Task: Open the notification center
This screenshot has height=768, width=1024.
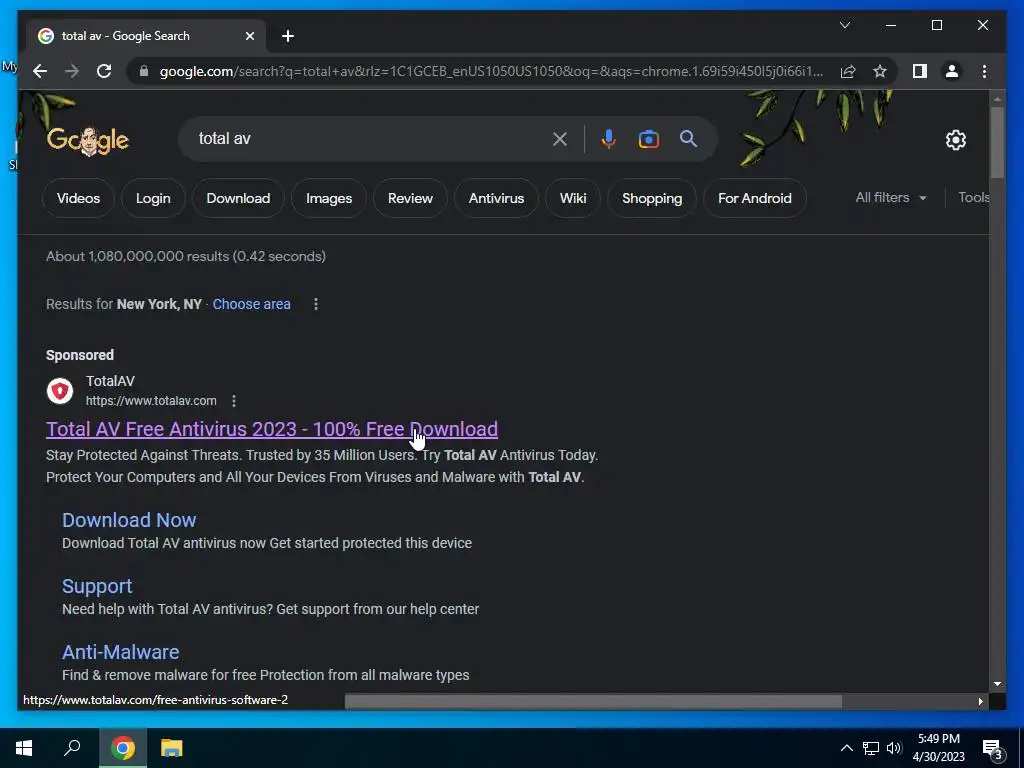Action: coord(992,748)
